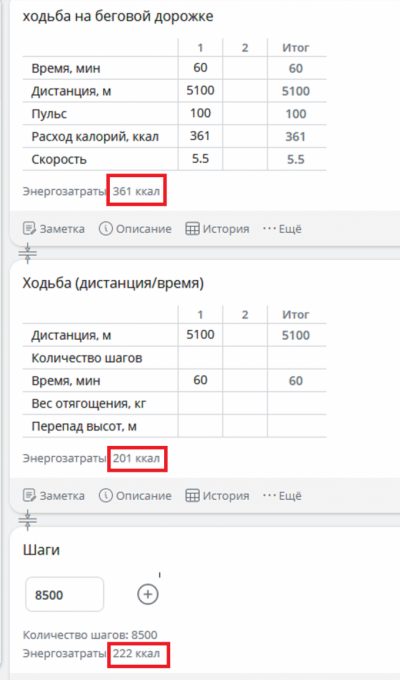Select column 2 header in treadmill table
400x680 pixels.
(245, 47)
